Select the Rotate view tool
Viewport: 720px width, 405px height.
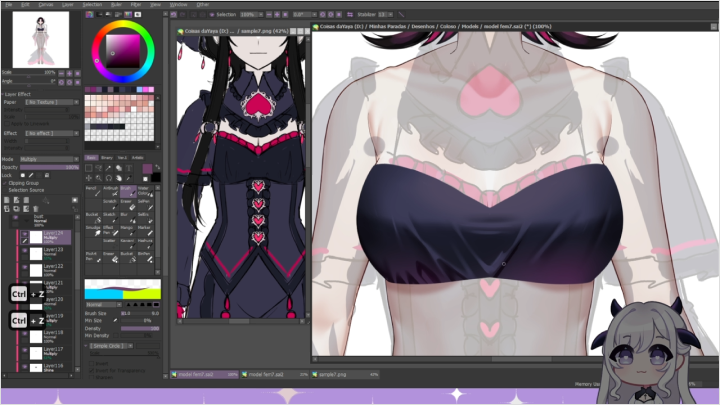[108, 178]
